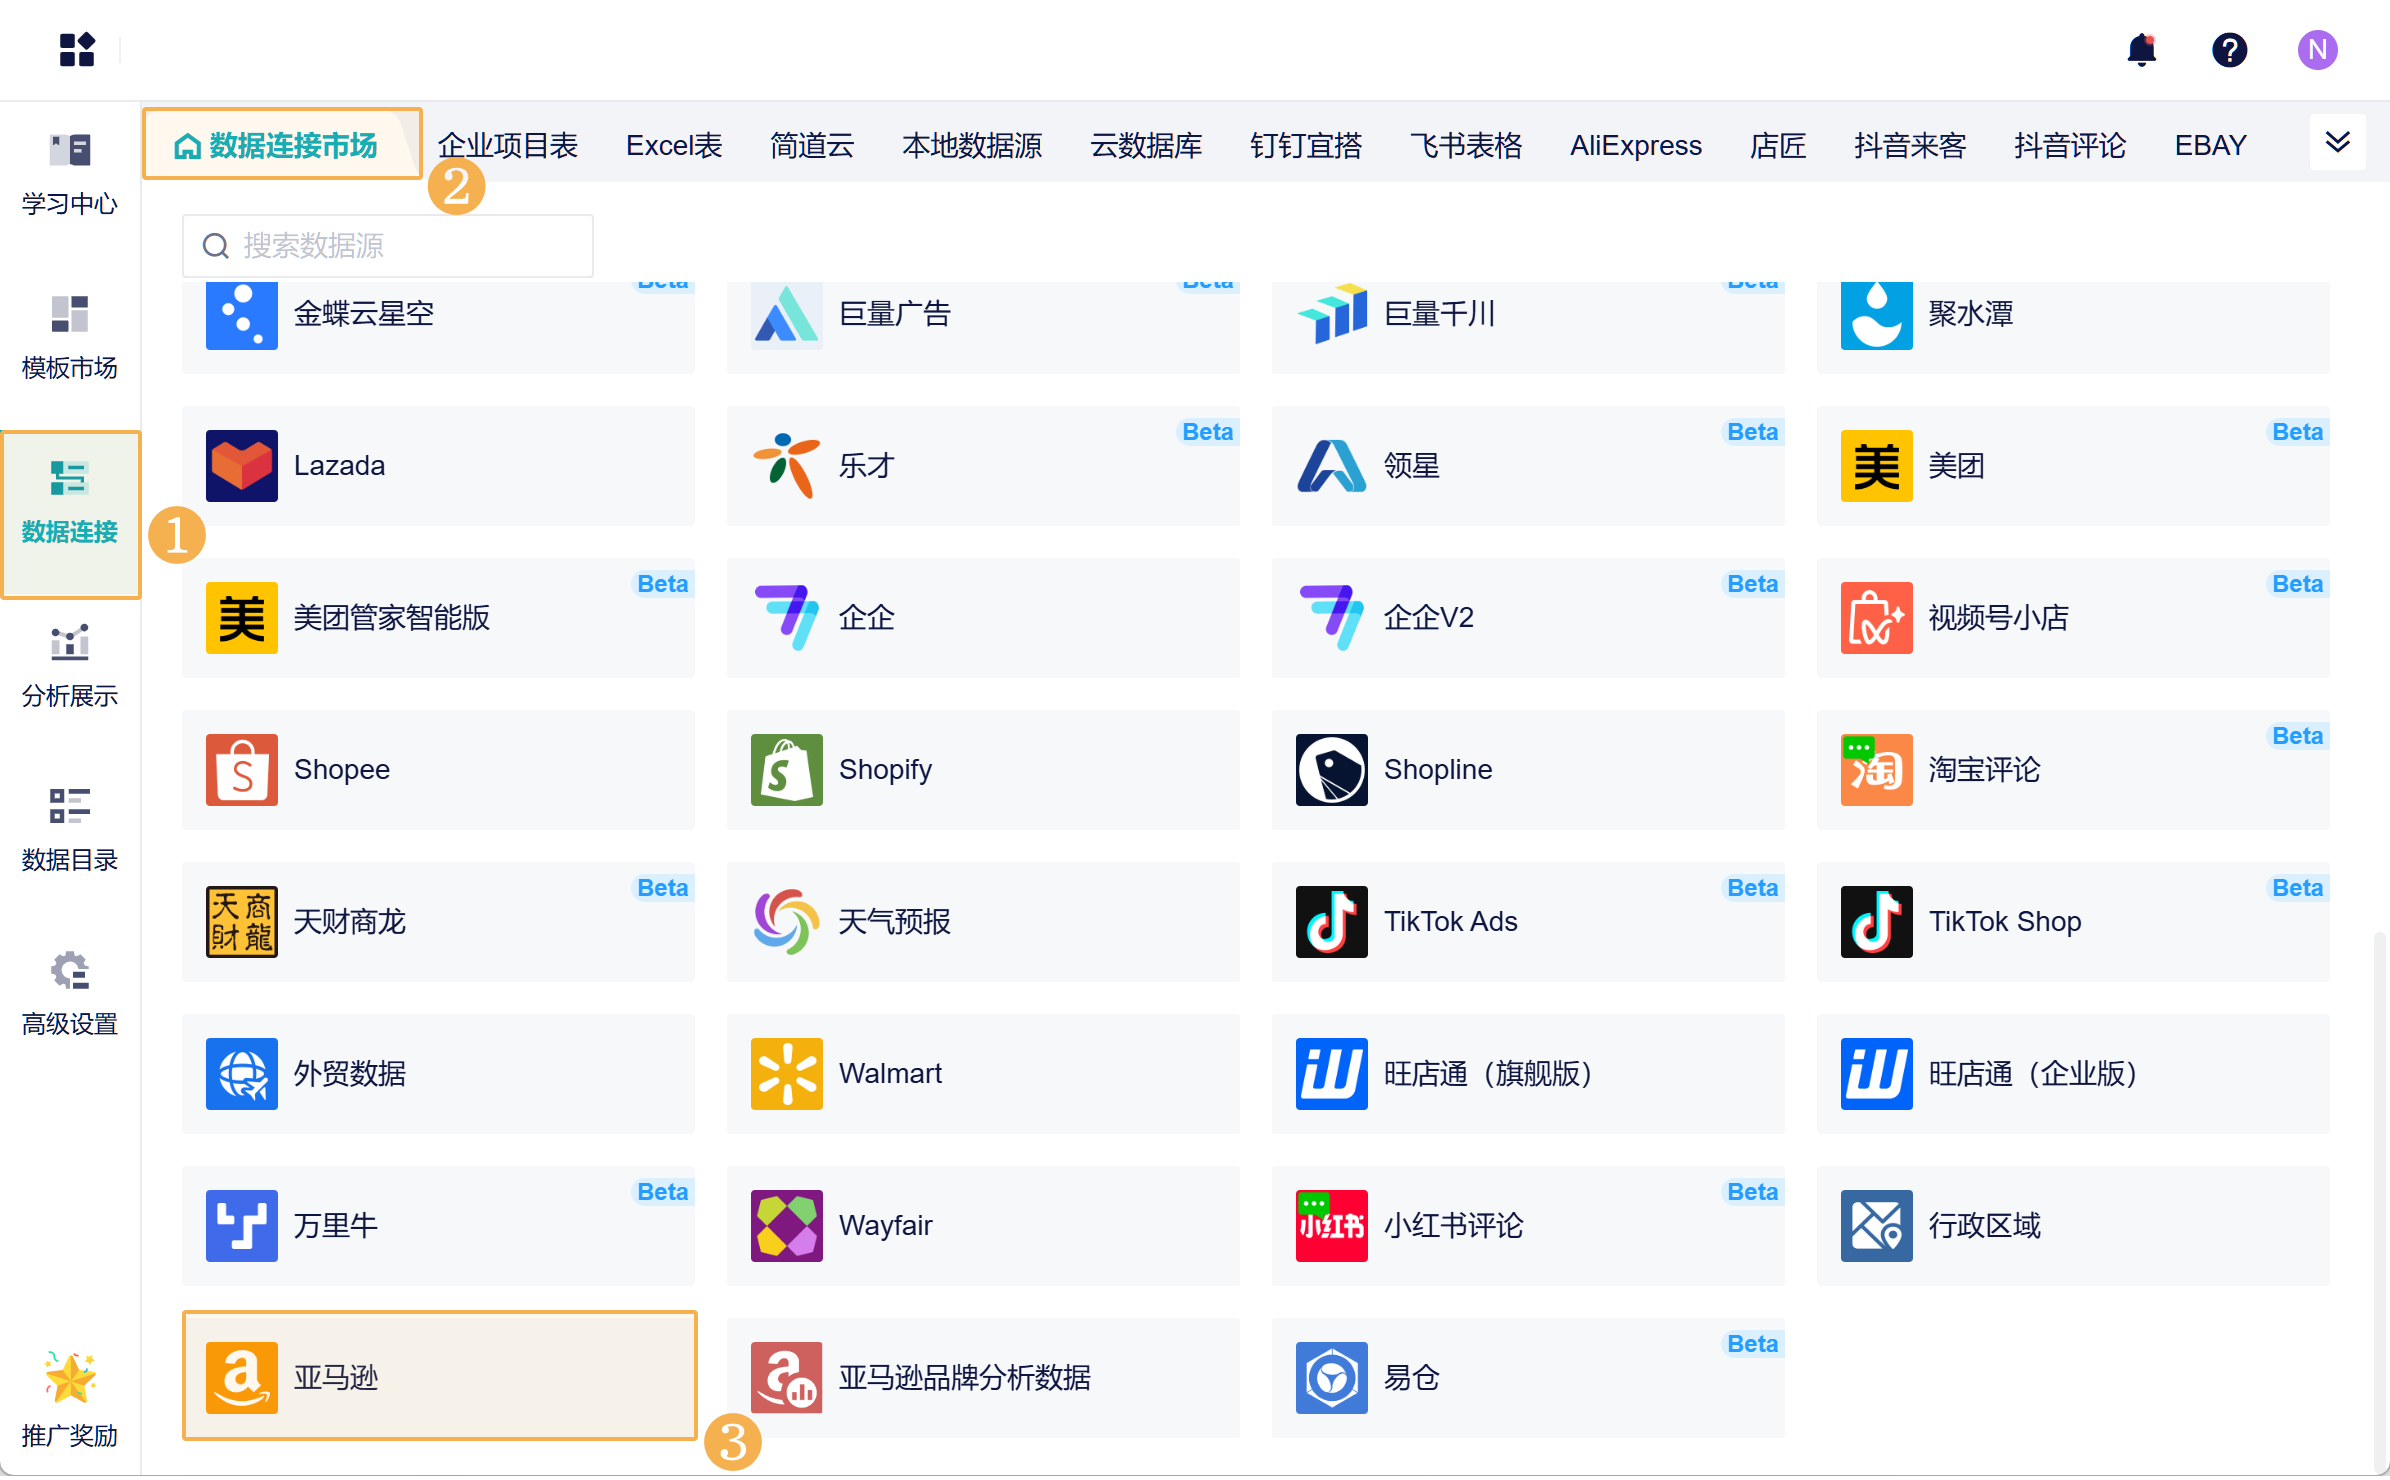Click the 聚水潭 logo icon
Viewport: 2390px width, 1480px height.
(1877, 314)
